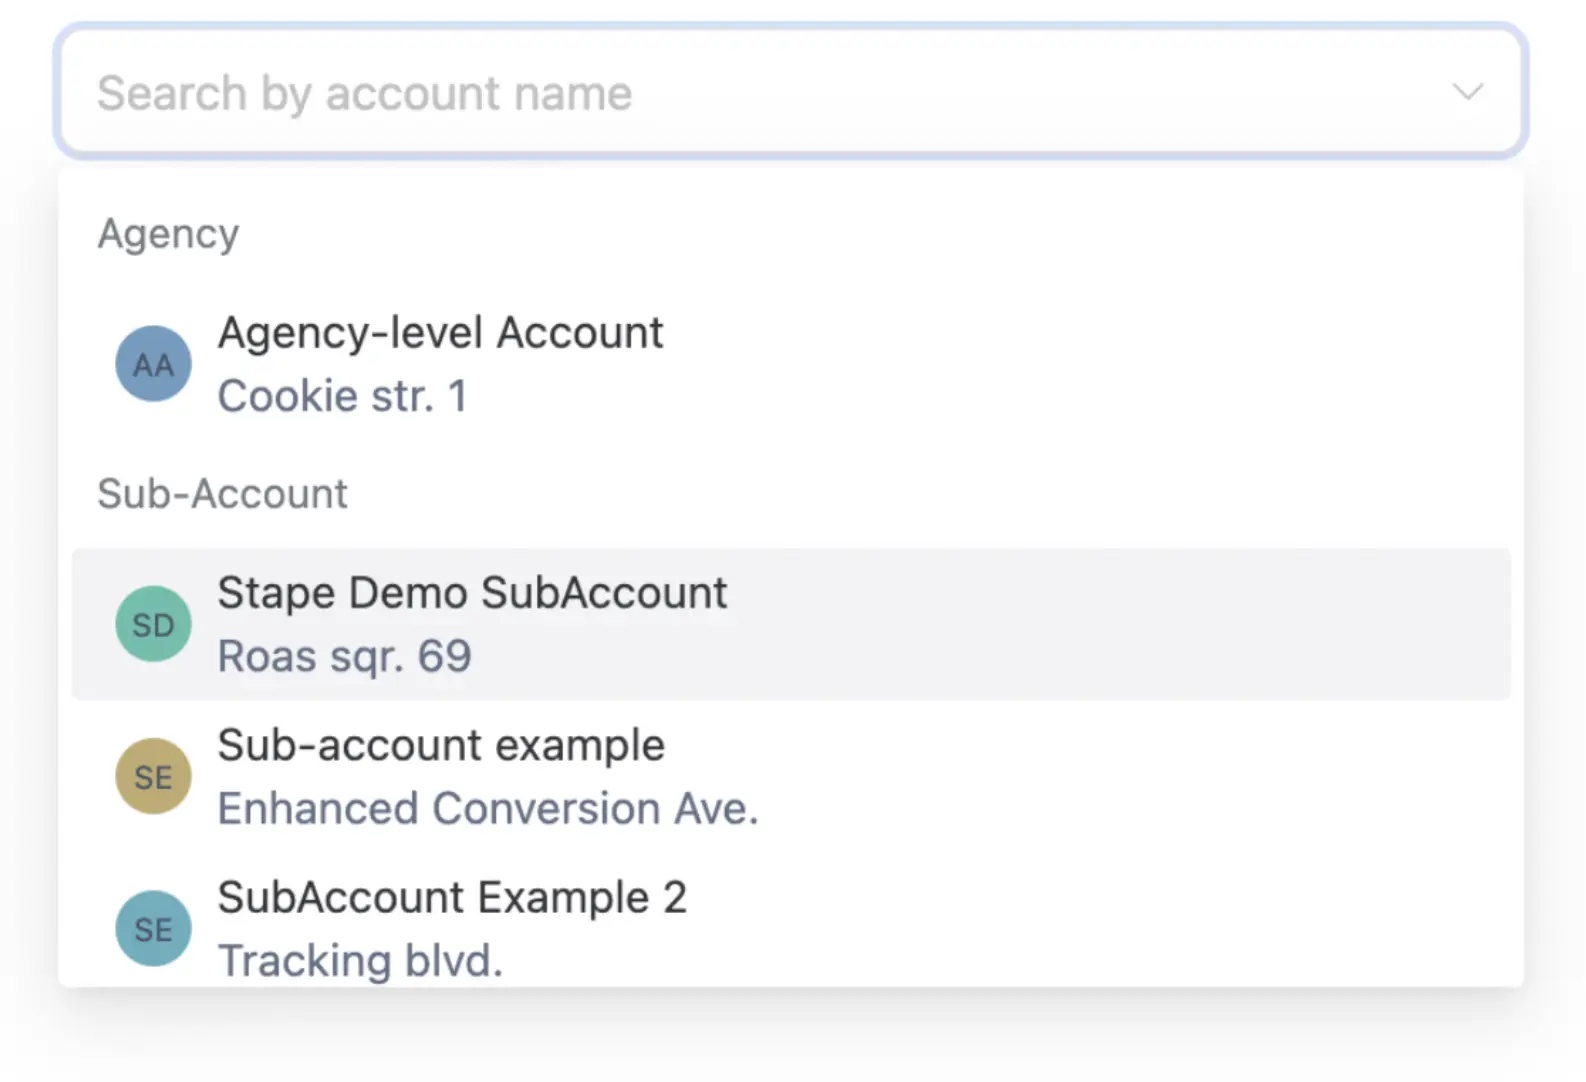This screenshot has height=1082, width=1586.
Task: Click the yellow SE avatar icon
Action: [153, 777]
